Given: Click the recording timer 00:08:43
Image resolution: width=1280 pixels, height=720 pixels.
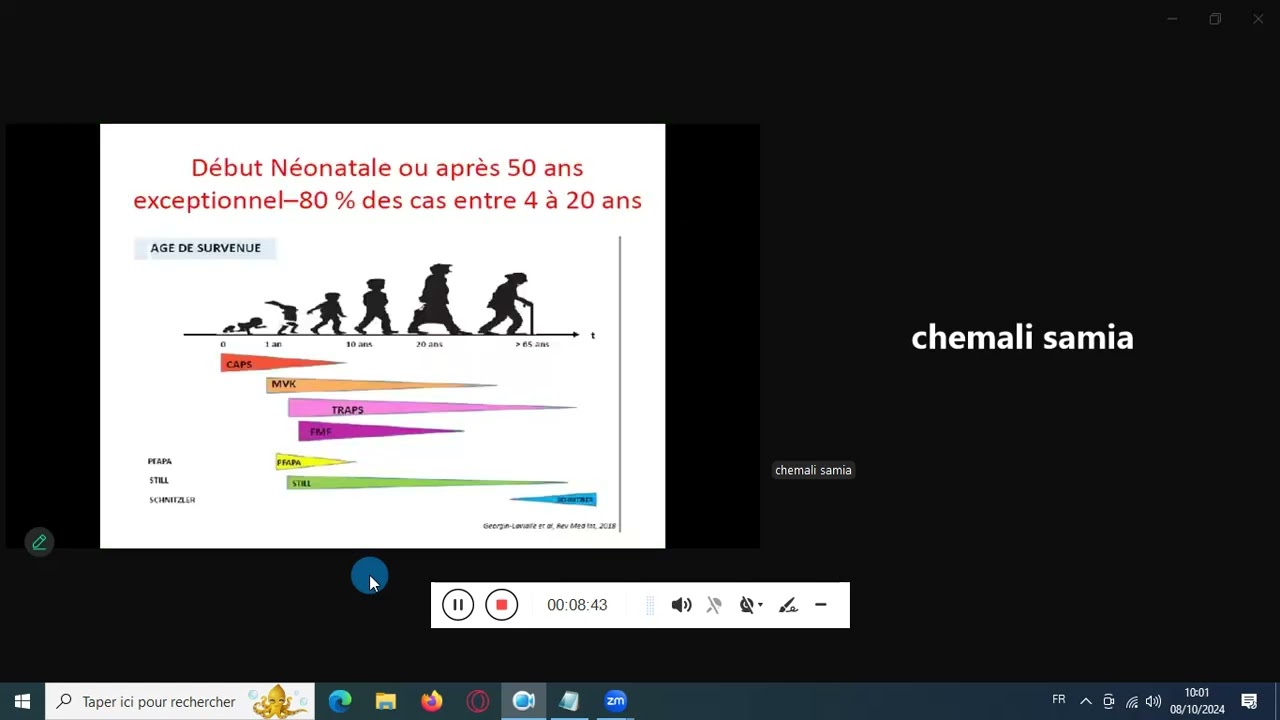Looking at the screenshot, I should [x=577, y=605].
